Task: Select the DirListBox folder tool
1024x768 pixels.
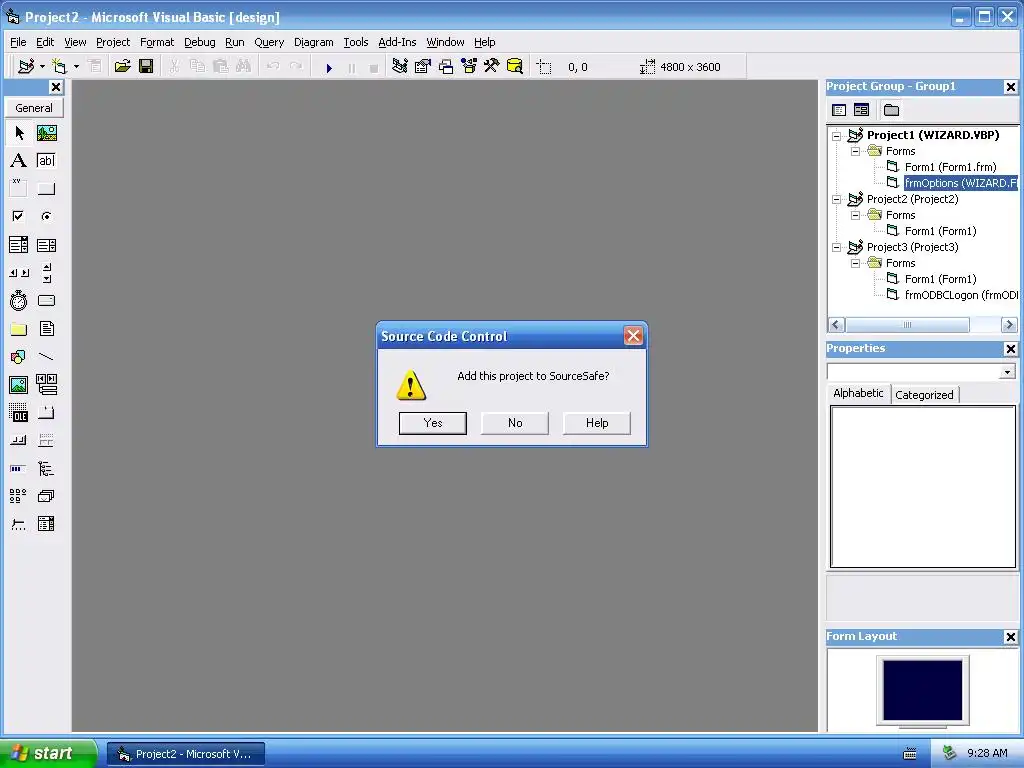Action: coord(19,328)
